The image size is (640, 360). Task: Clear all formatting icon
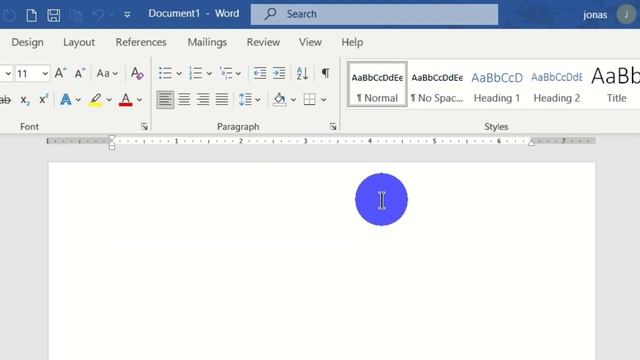(x=137, y=73)
